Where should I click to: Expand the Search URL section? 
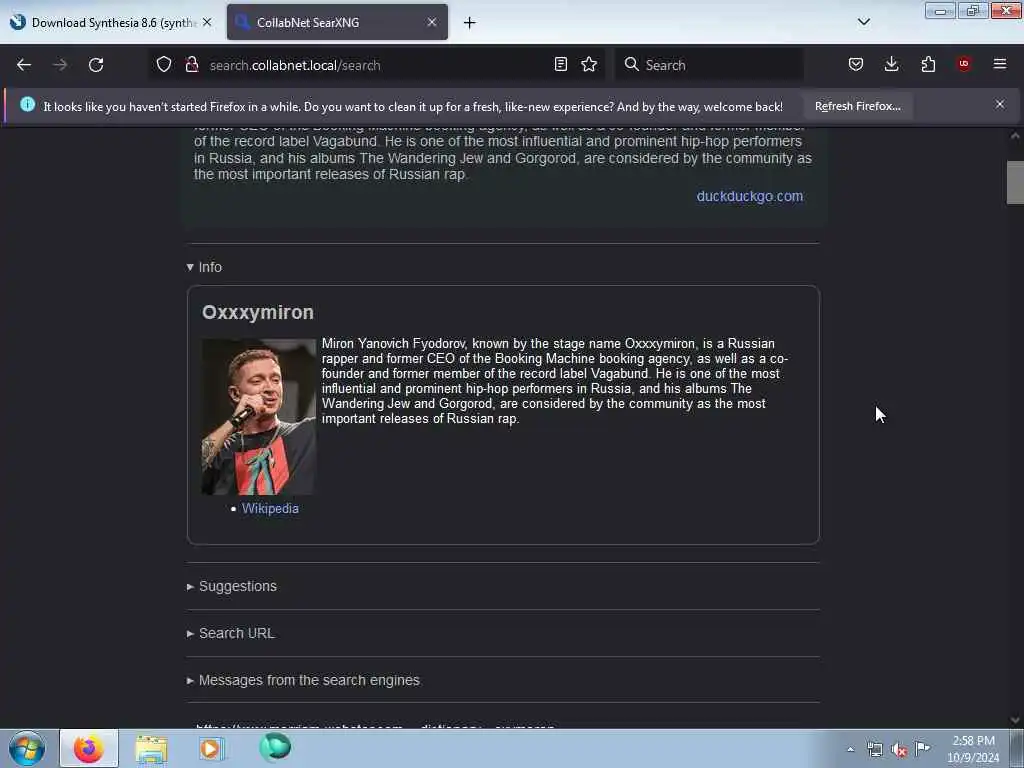point(231,633)
